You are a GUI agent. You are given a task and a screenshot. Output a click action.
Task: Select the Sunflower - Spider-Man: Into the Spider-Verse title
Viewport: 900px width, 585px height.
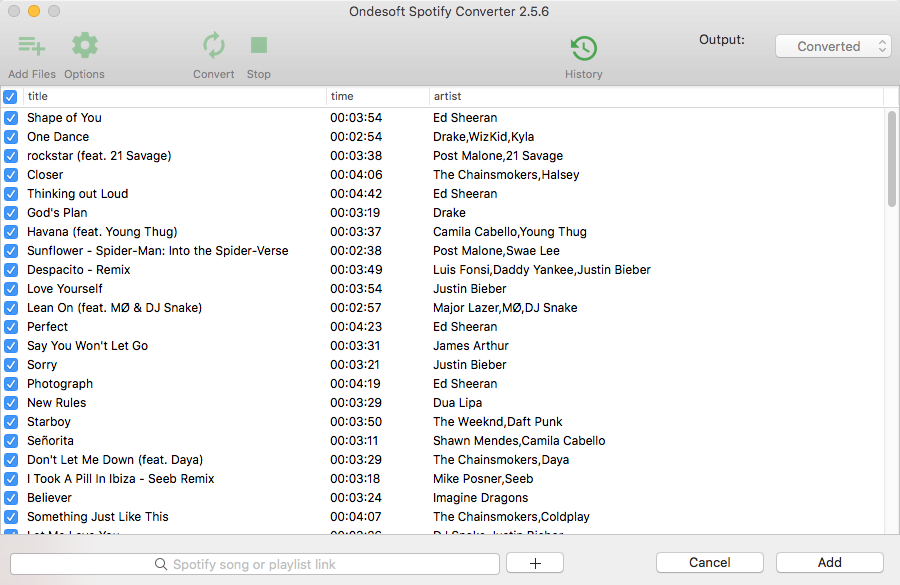point(158,251)
